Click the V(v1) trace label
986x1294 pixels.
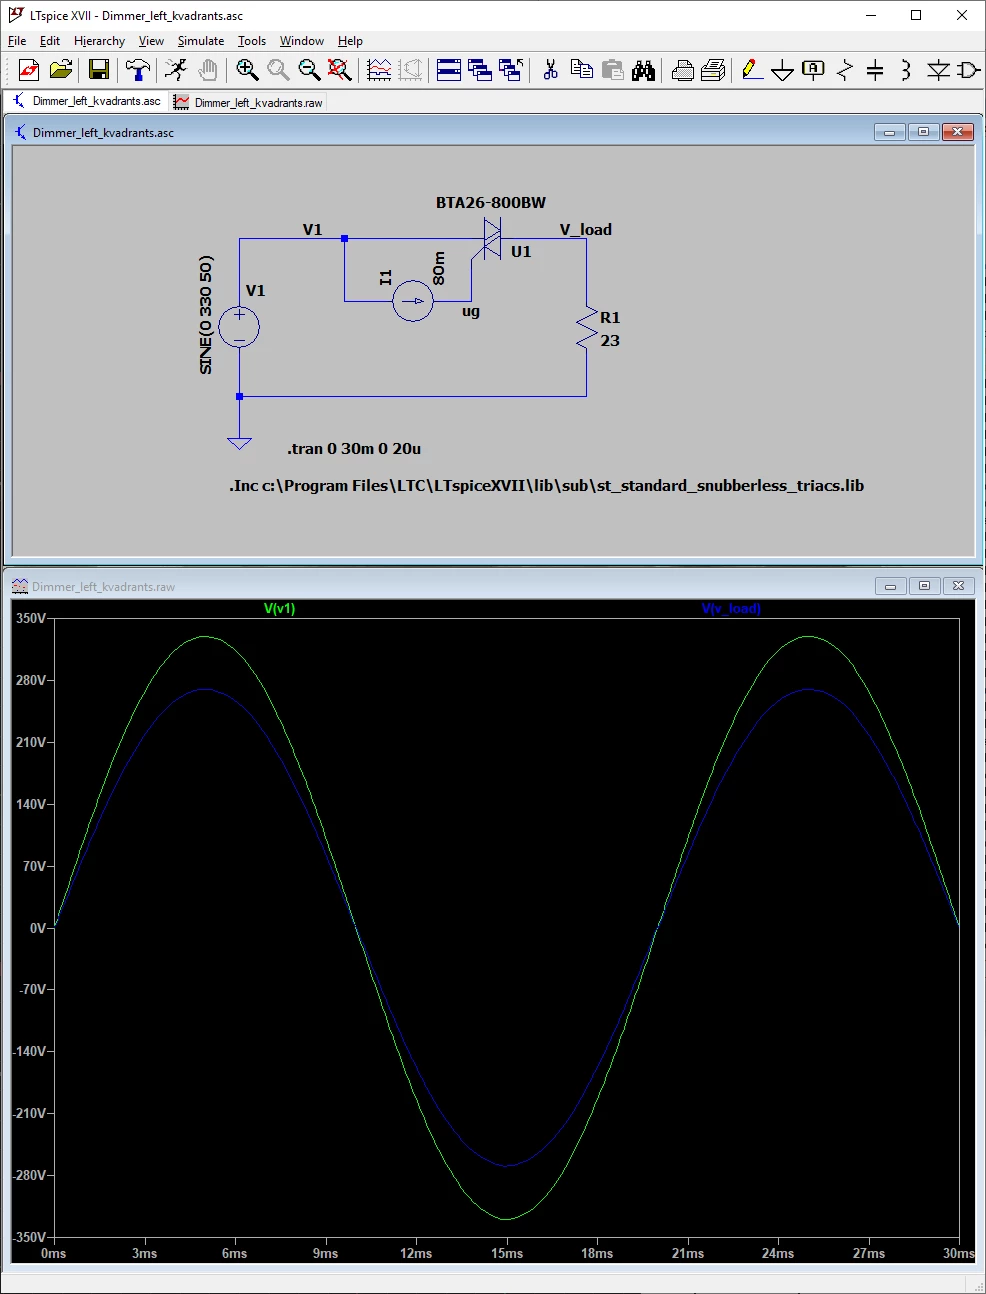[x=280, y=608]
